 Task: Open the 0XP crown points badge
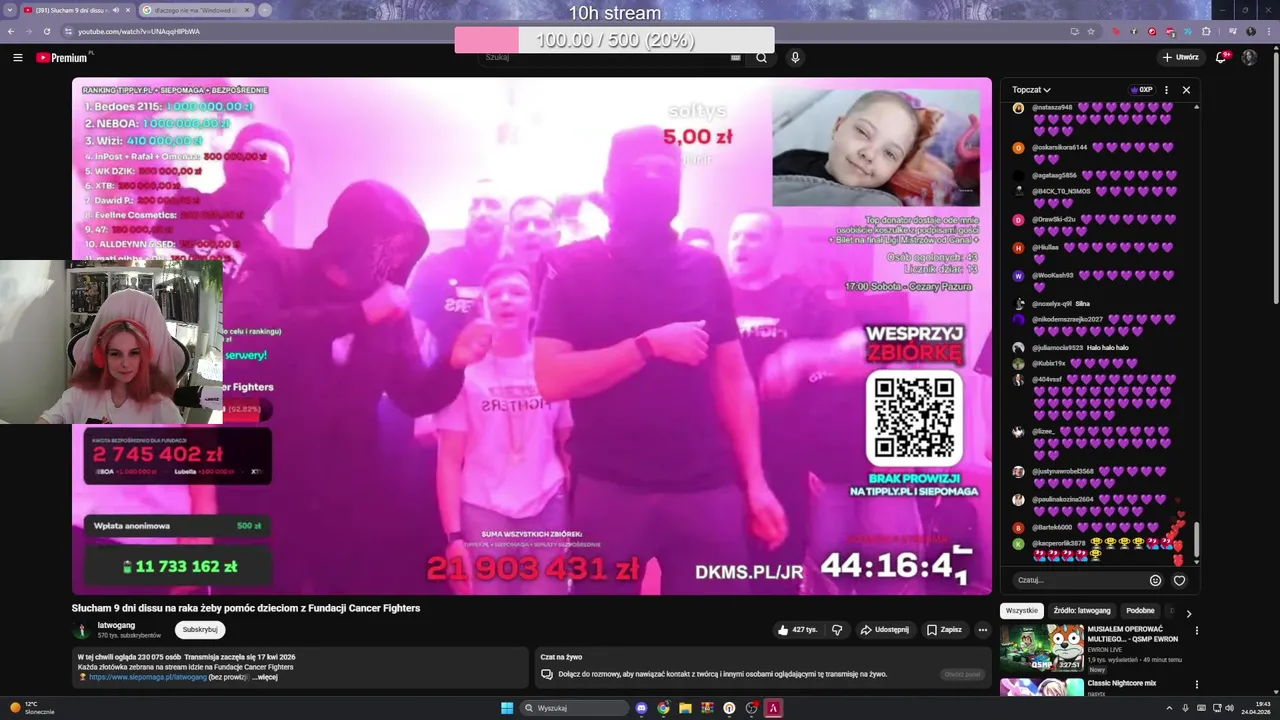pyautogui.click(x=1141, y=89)
